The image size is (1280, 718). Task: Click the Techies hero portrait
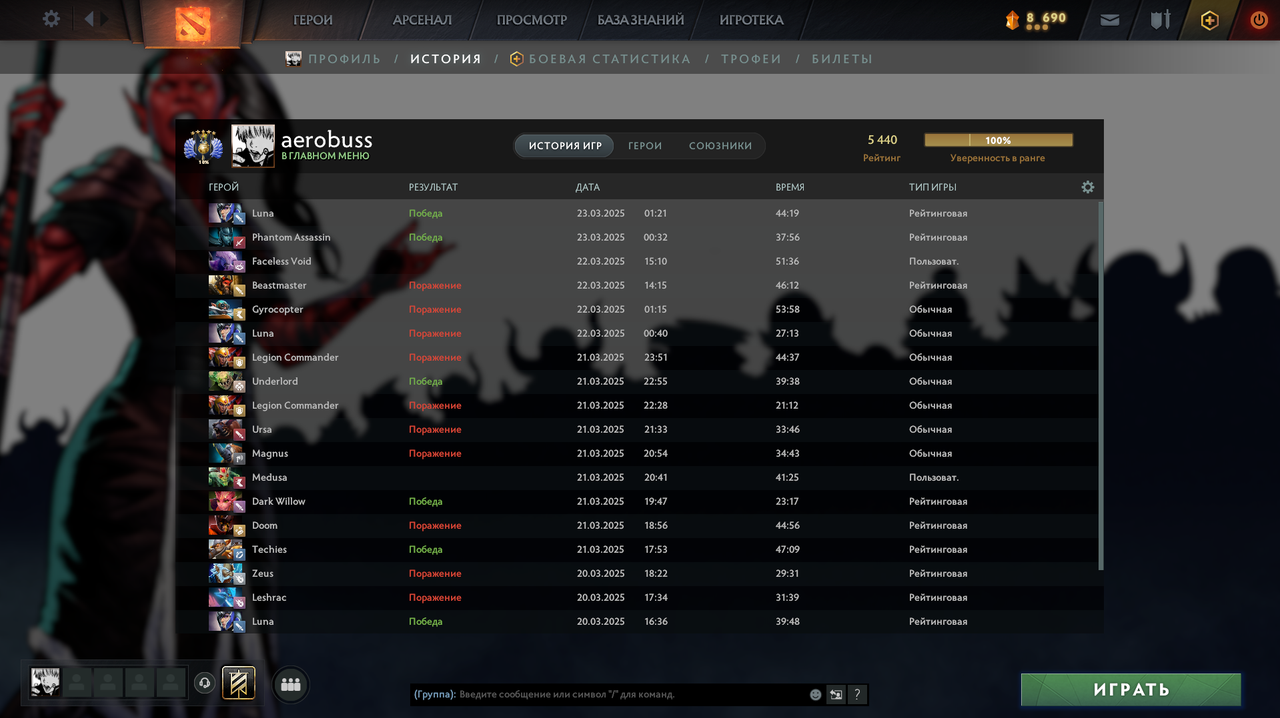coord(227,549)
